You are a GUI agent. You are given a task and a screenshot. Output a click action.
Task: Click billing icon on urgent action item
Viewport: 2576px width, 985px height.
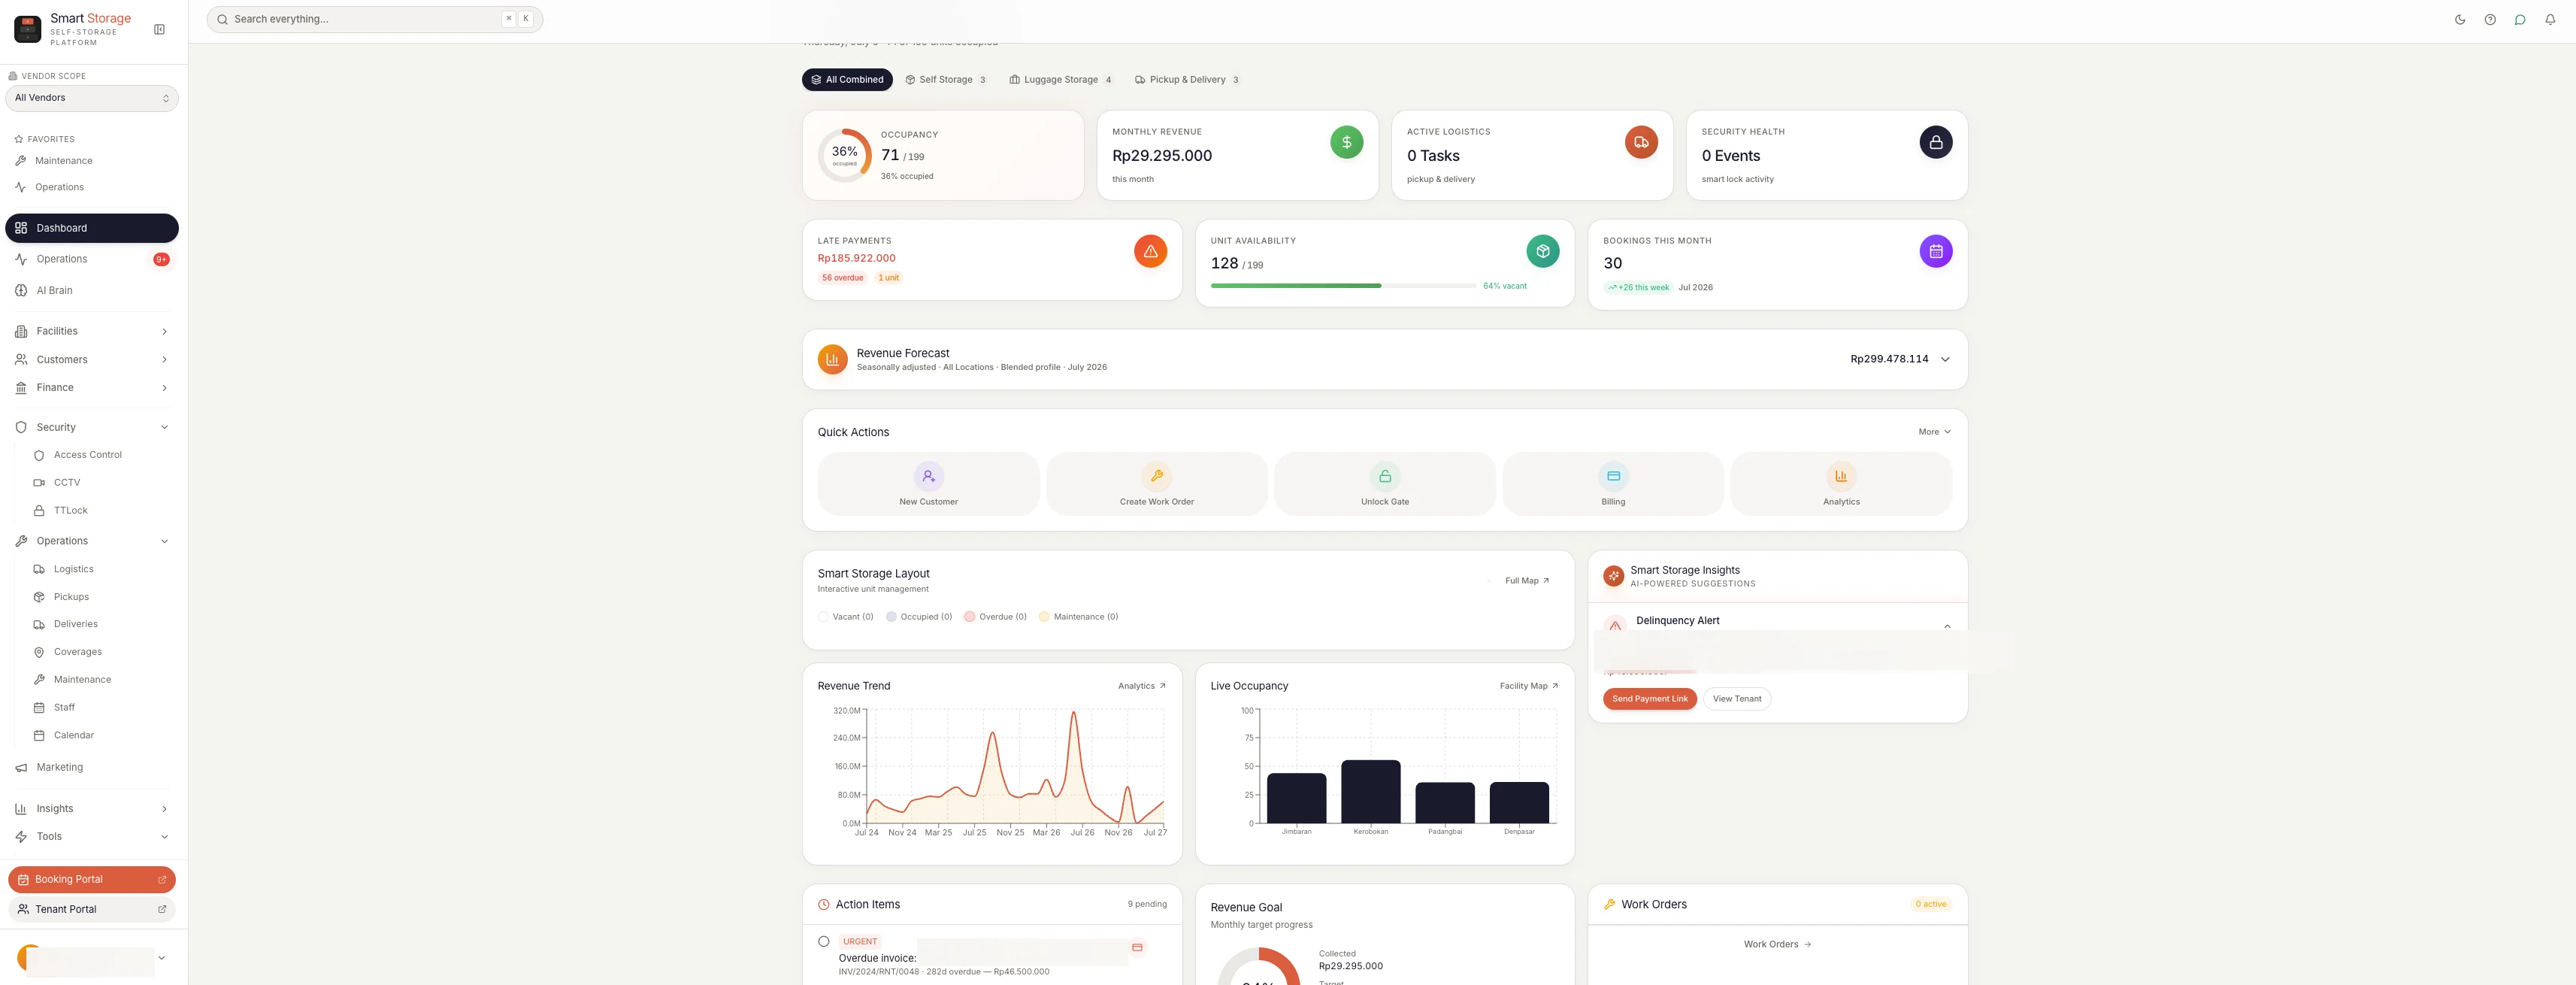(x=1137, y=947)
